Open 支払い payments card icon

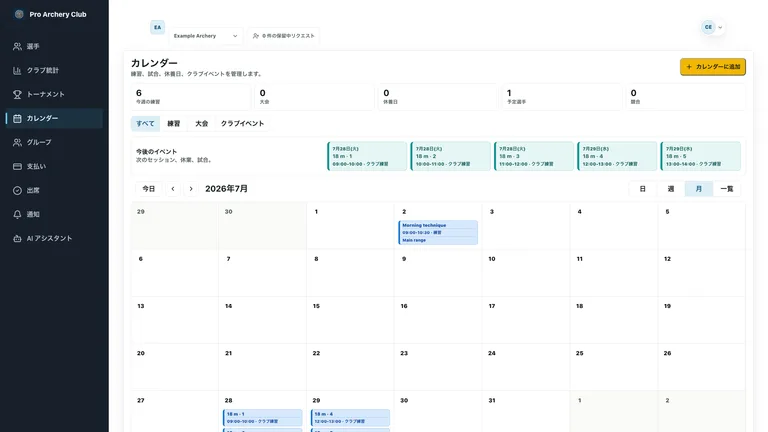click(17, 167)
